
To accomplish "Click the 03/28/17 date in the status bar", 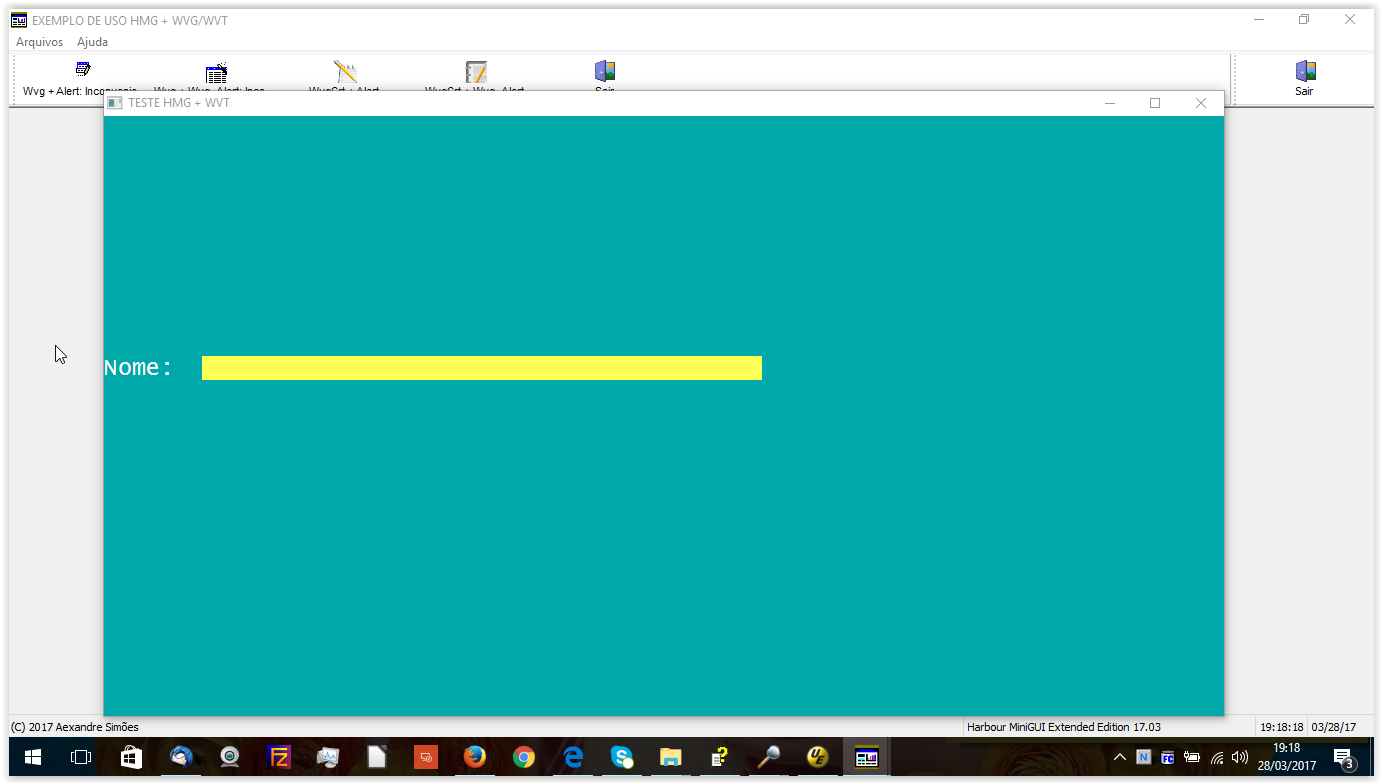I will click(x=1334, y=727).
